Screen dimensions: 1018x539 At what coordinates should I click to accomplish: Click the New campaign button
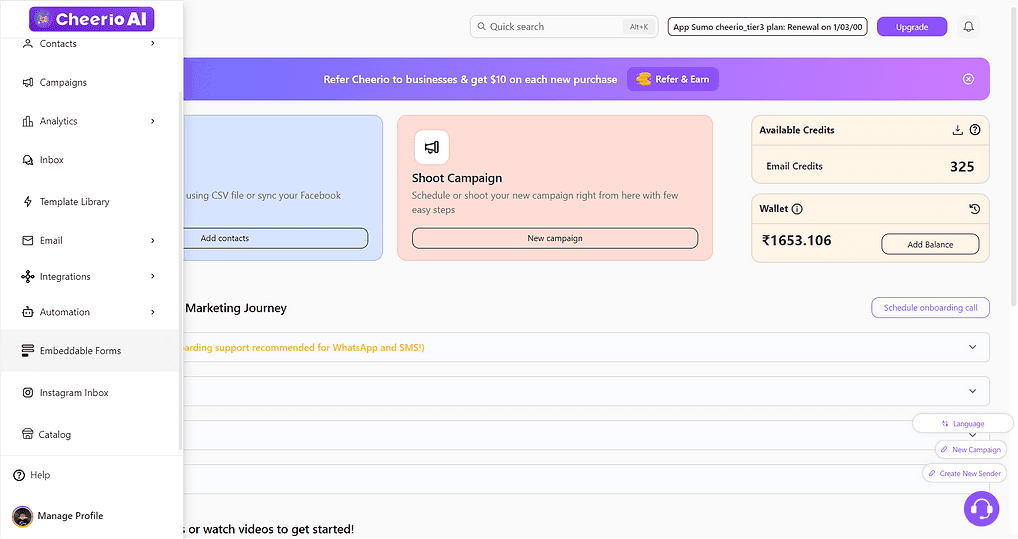pyautogui.click(x=554, y=238)
